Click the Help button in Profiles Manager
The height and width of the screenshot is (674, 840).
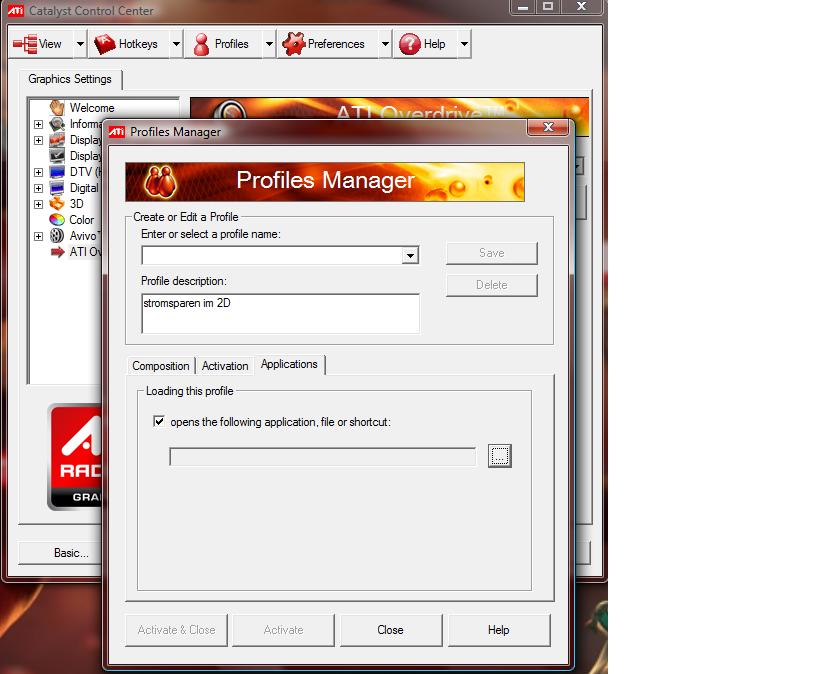499,630
